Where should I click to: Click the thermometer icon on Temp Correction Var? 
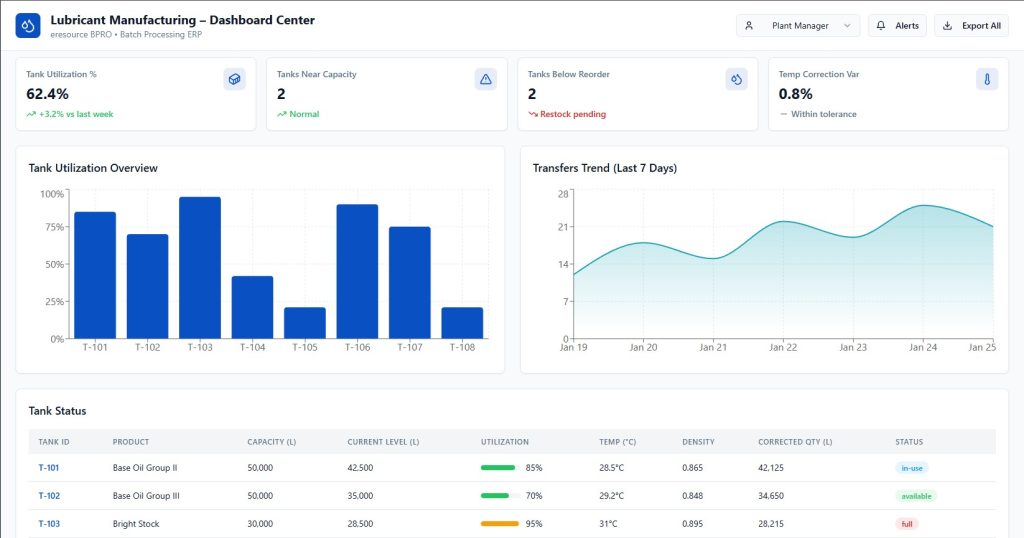coord(987,79)
